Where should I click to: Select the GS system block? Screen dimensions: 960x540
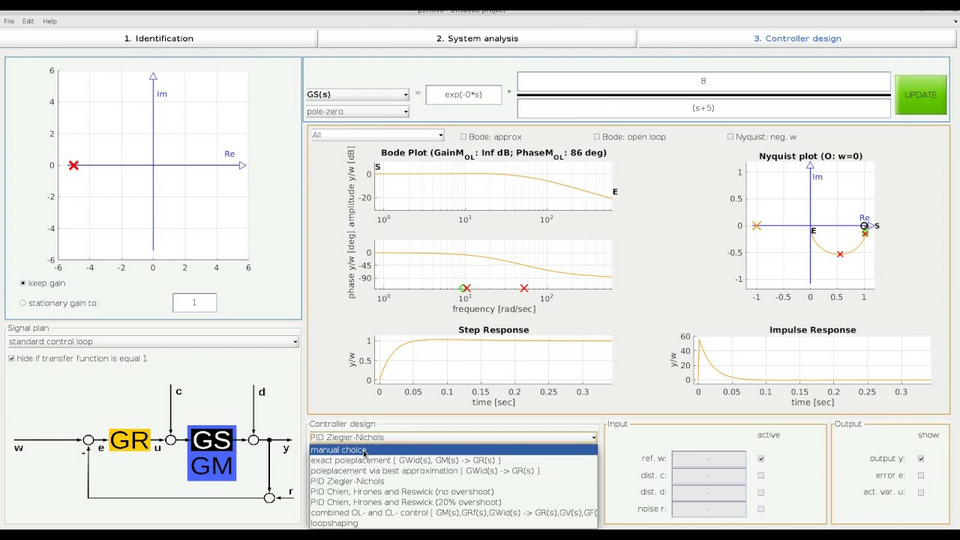(212, 440)
